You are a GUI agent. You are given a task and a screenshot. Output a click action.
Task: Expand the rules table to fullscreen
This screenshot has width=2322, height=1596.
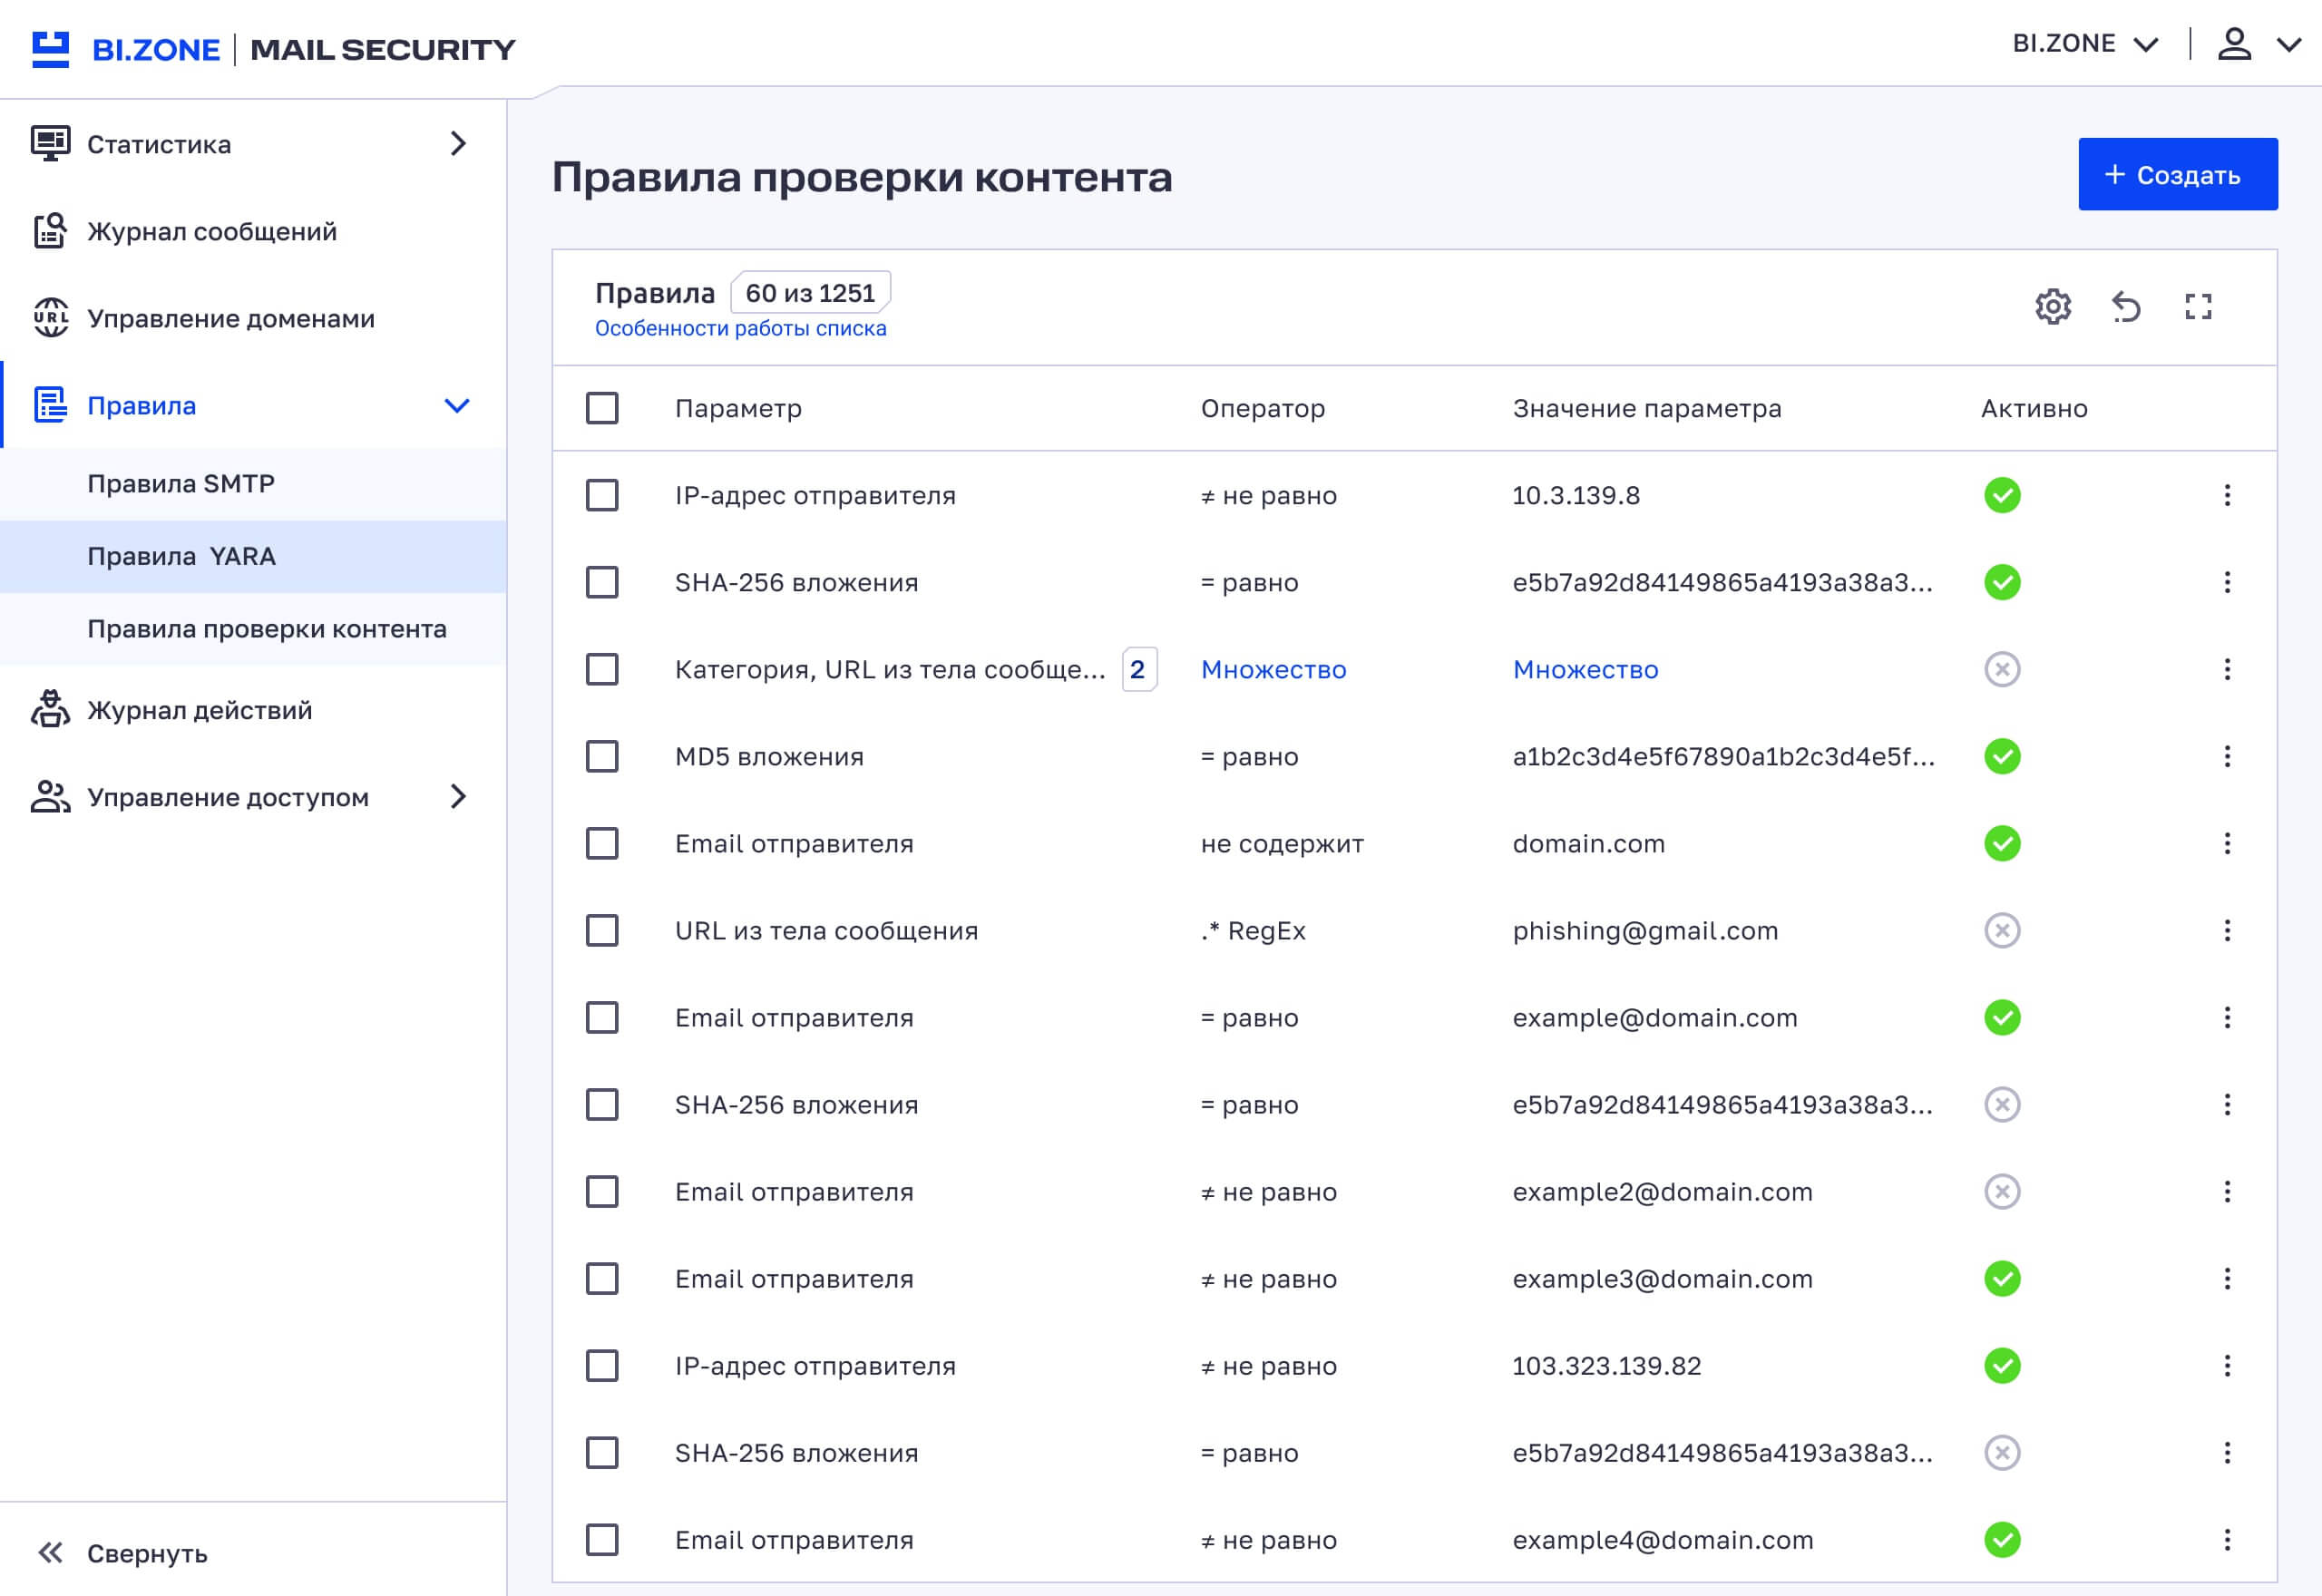pyautogui.click(x=2199, y=307)
